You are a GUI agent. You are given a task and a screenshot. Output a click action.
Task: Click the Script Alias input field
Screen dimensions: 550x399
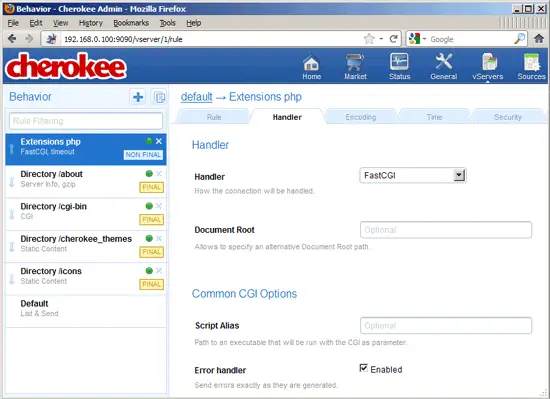(446, 326)
